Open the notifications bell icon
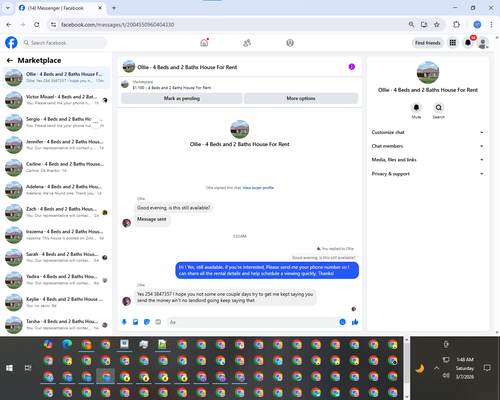500x400 pixels. pyautogui.click(x=468, y=43)
